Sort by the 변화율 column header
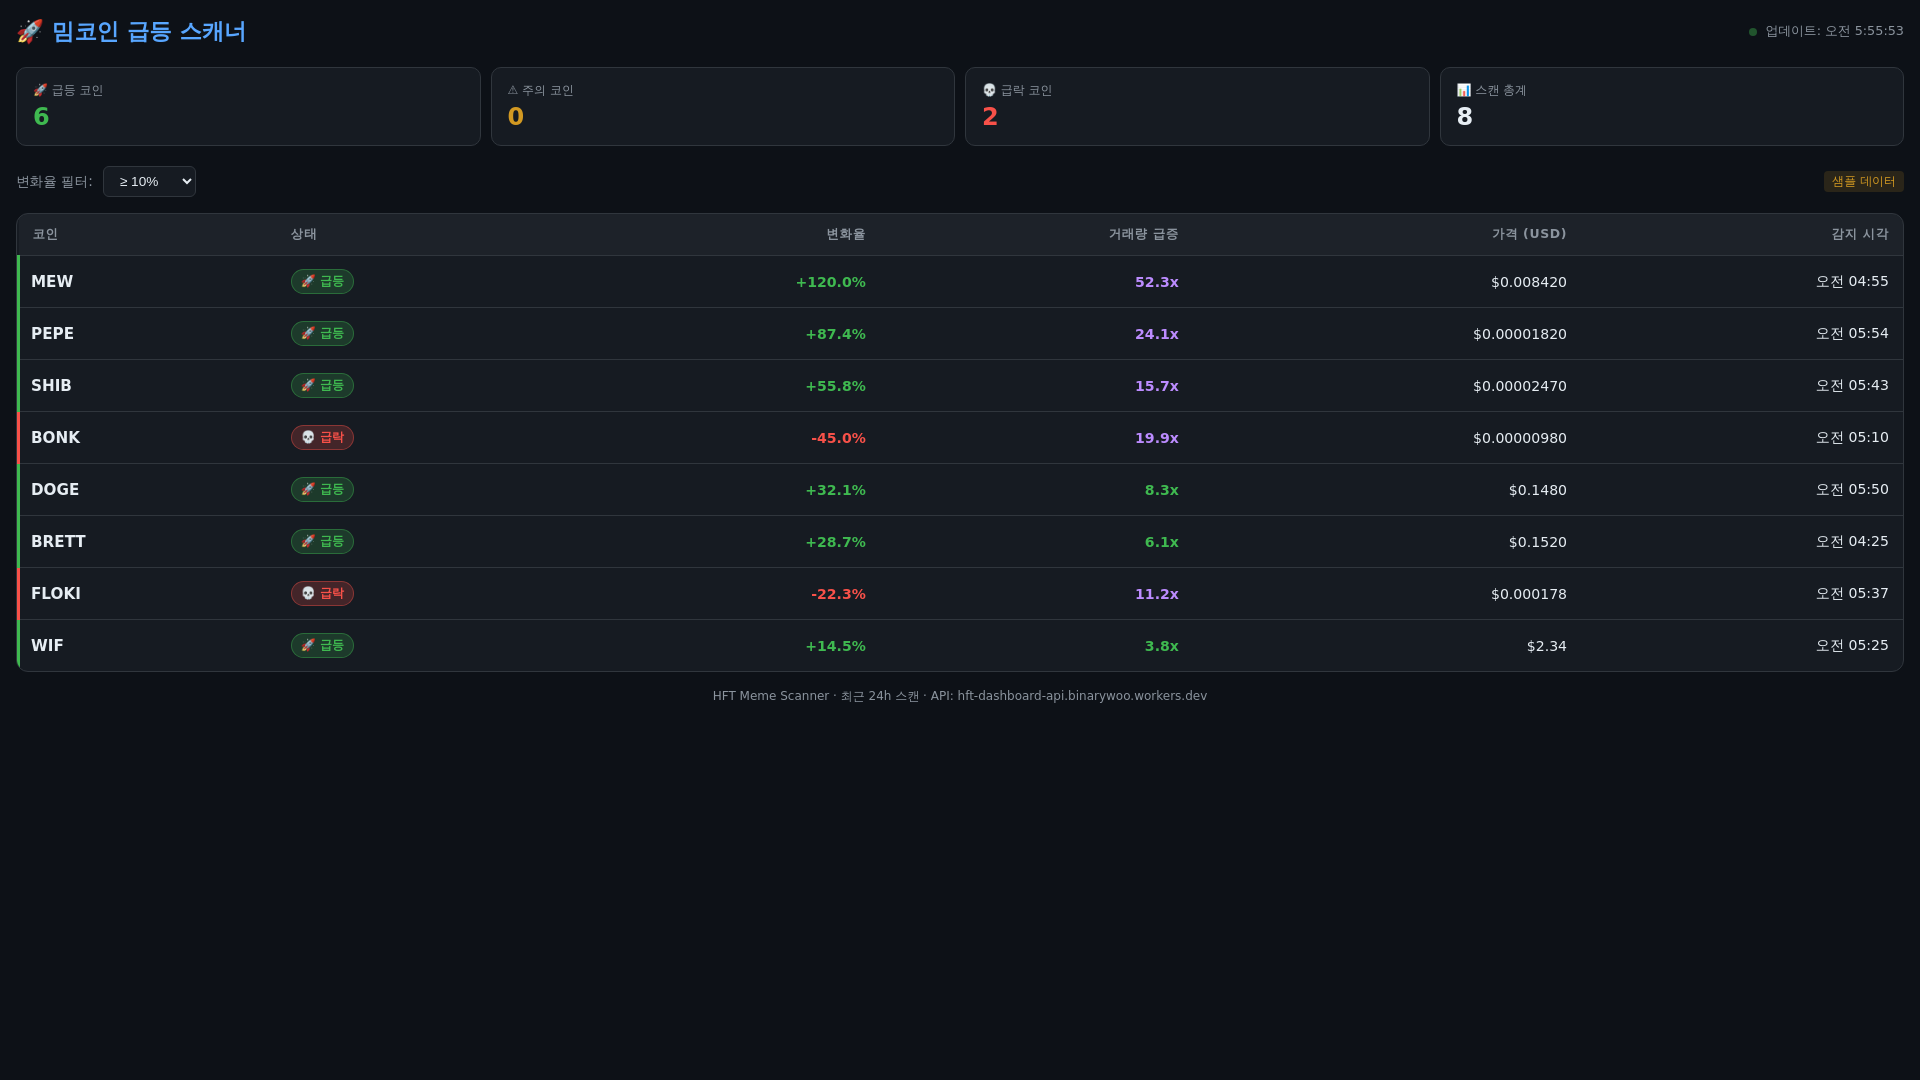1920x1080 pixels. [x=845, y=234]
